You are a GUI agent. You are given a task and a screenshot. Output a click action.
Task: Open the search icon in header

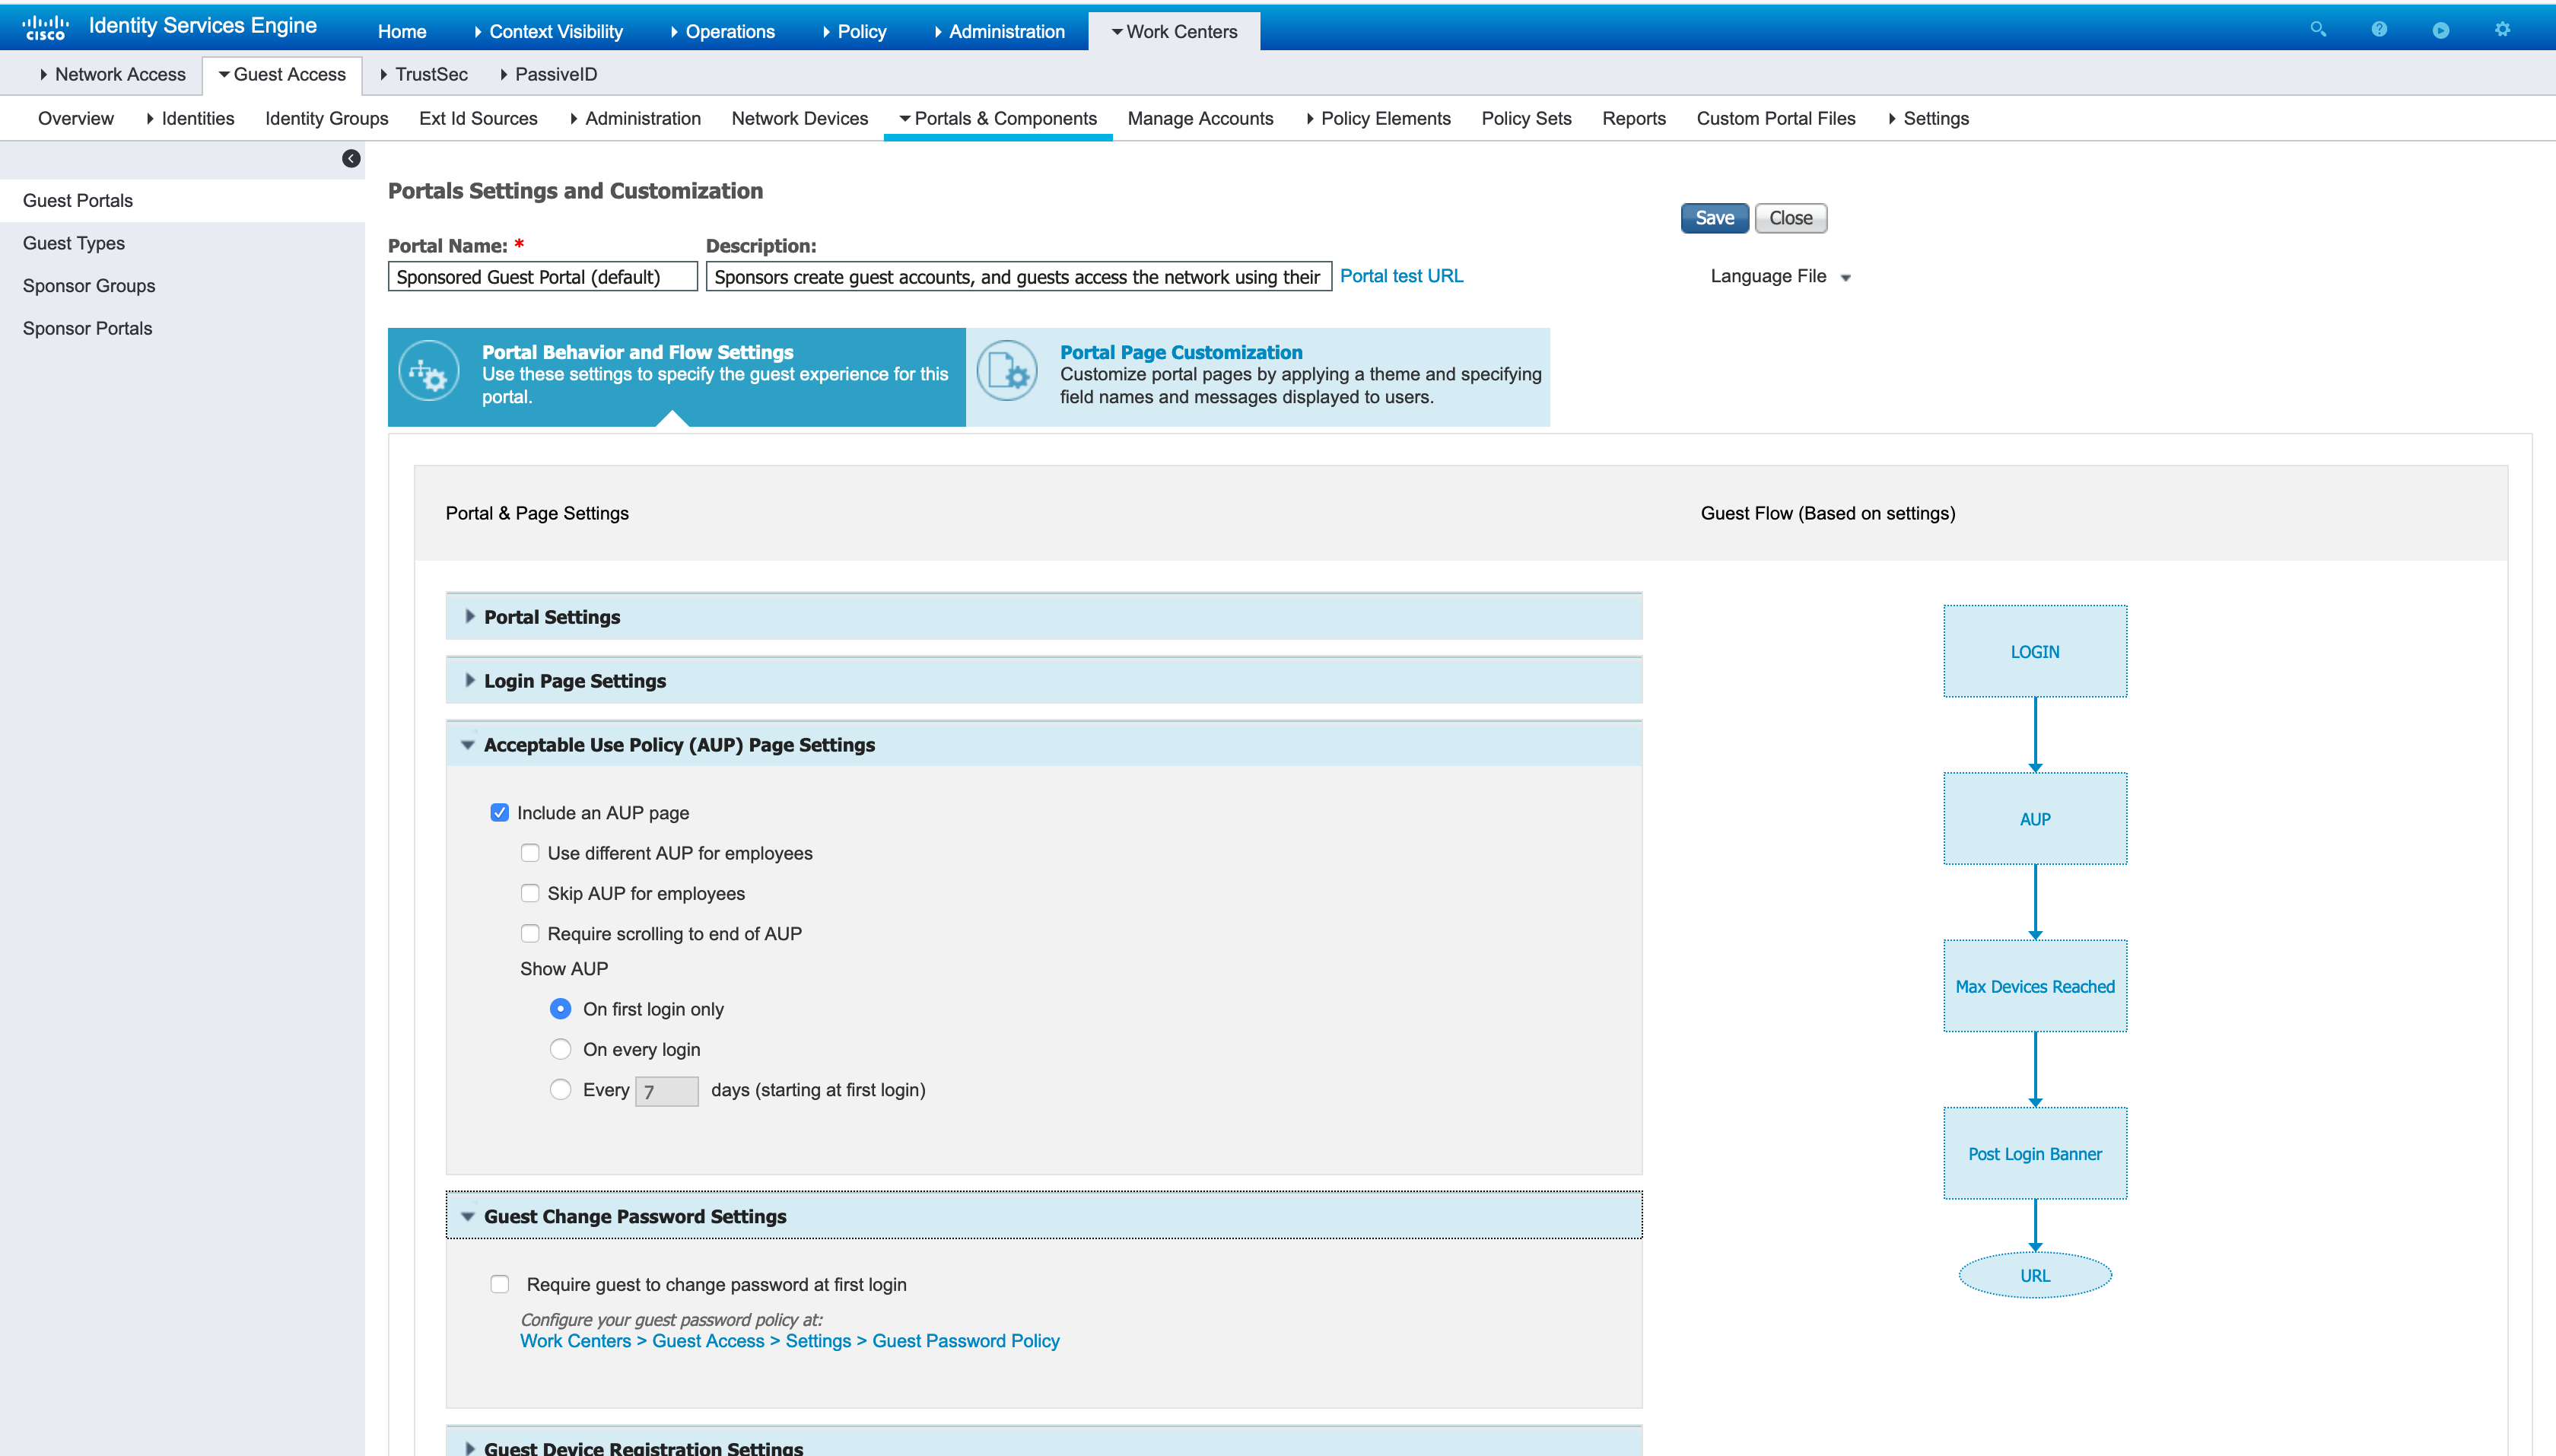pyautogui.click(x=2317, y=29)
